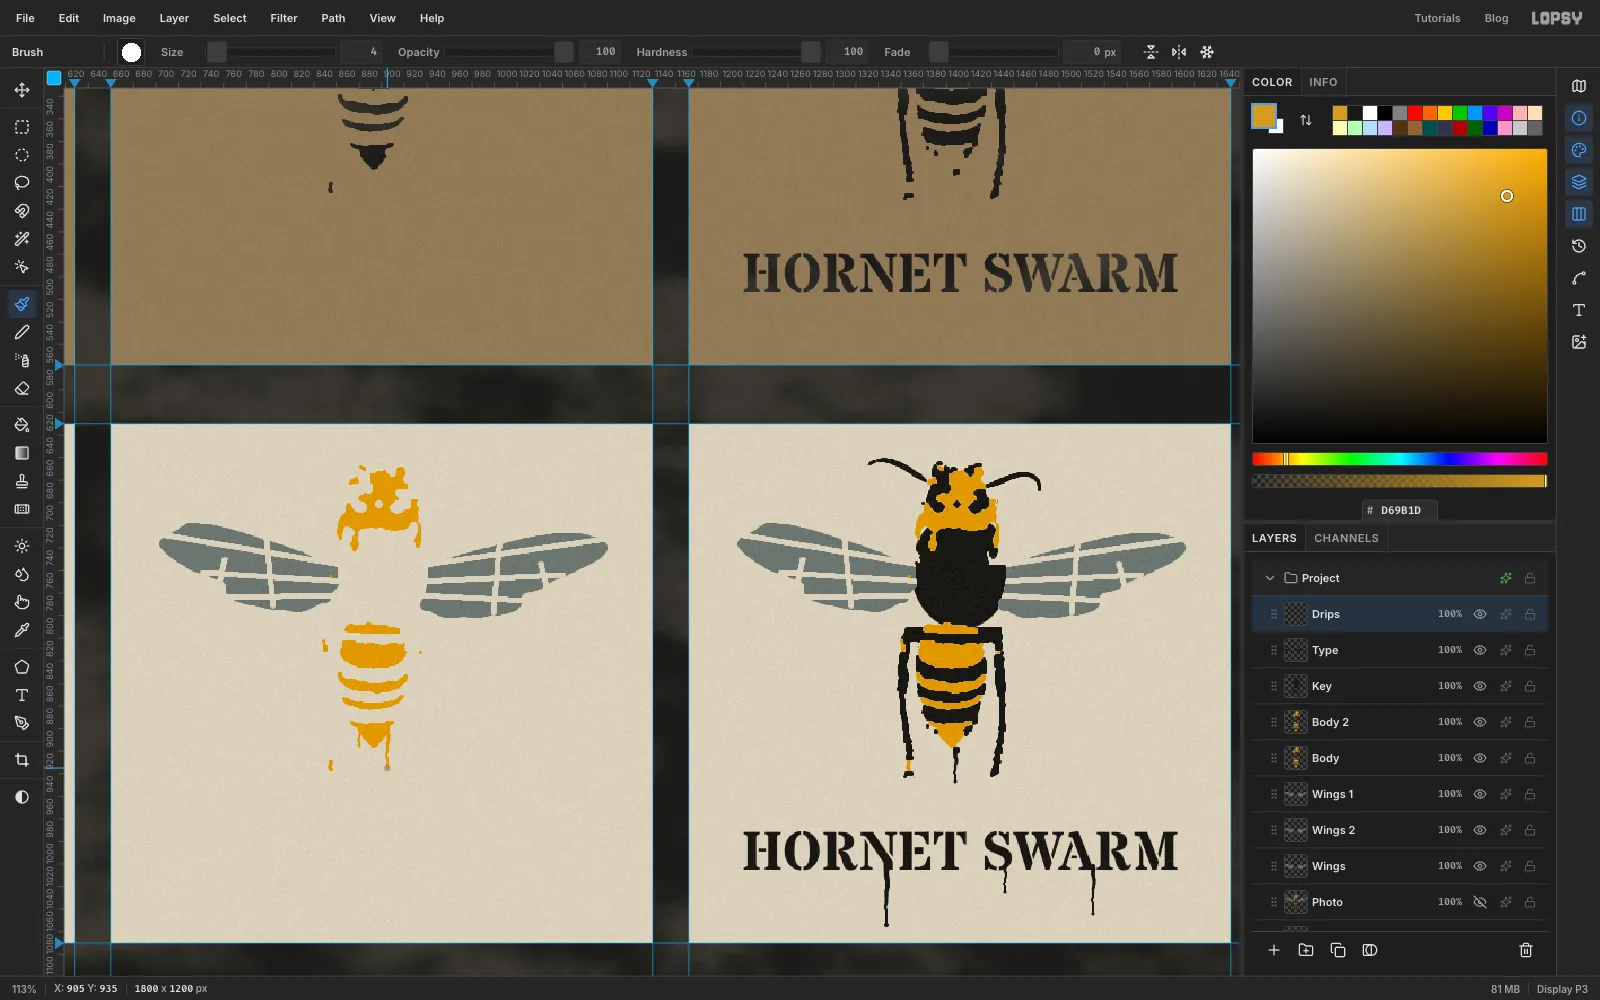Select the rectangular marquee tool
1600x1000 pixels.
(x=22, y=127)
